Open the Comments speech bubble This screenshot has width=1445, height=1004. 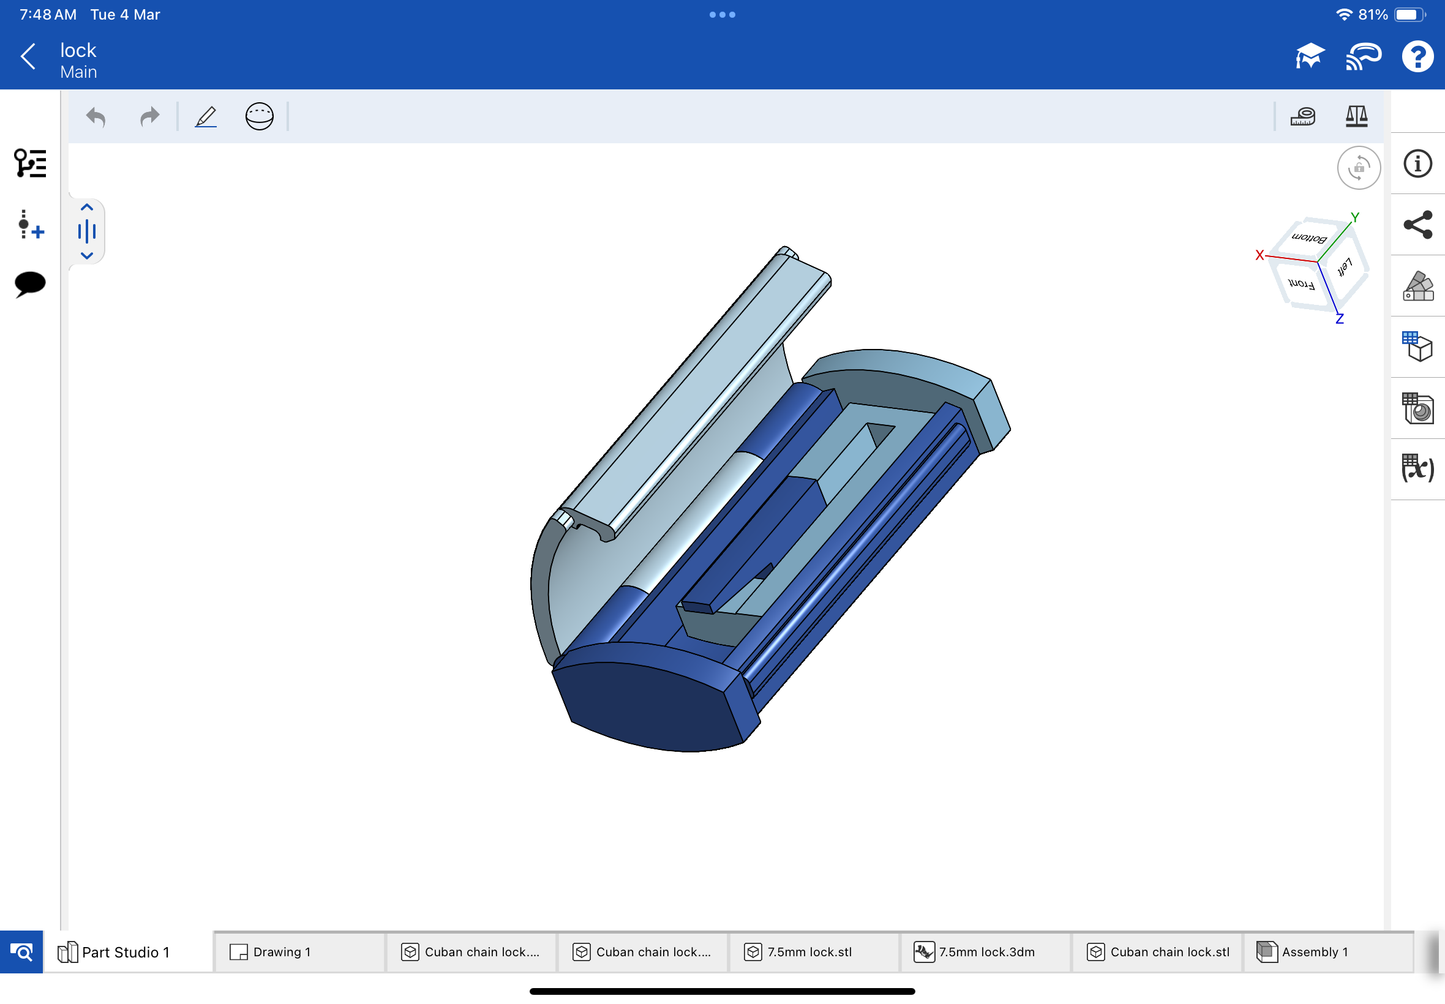[30, 284]
